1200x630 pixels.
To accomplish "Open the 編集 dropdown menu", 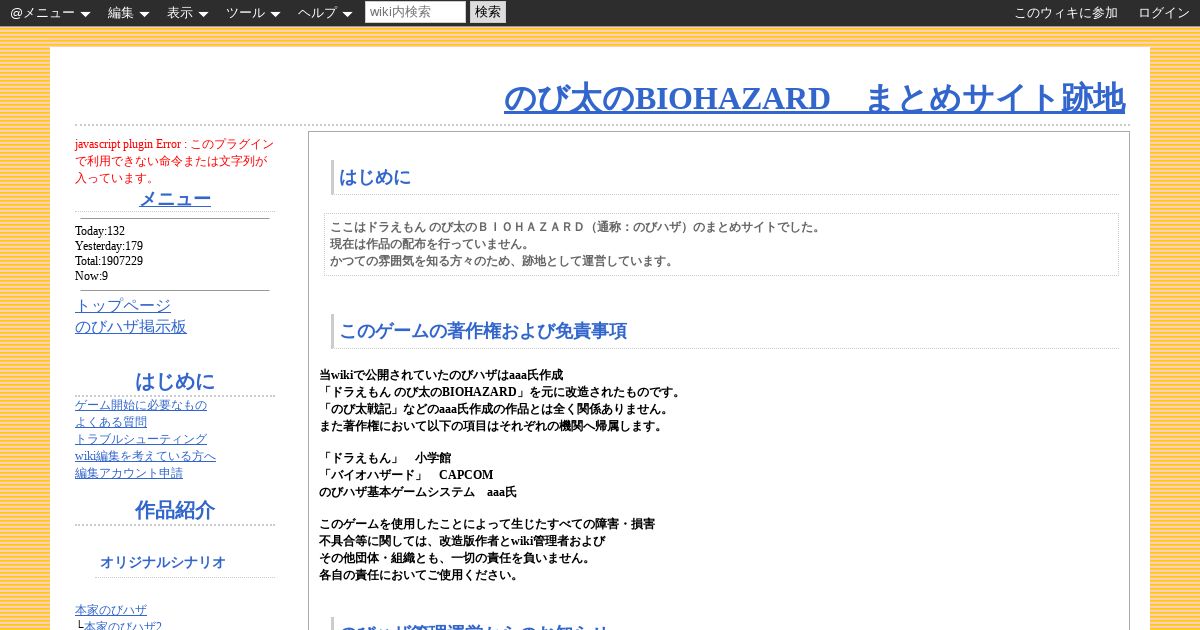I will click(128, 13).
